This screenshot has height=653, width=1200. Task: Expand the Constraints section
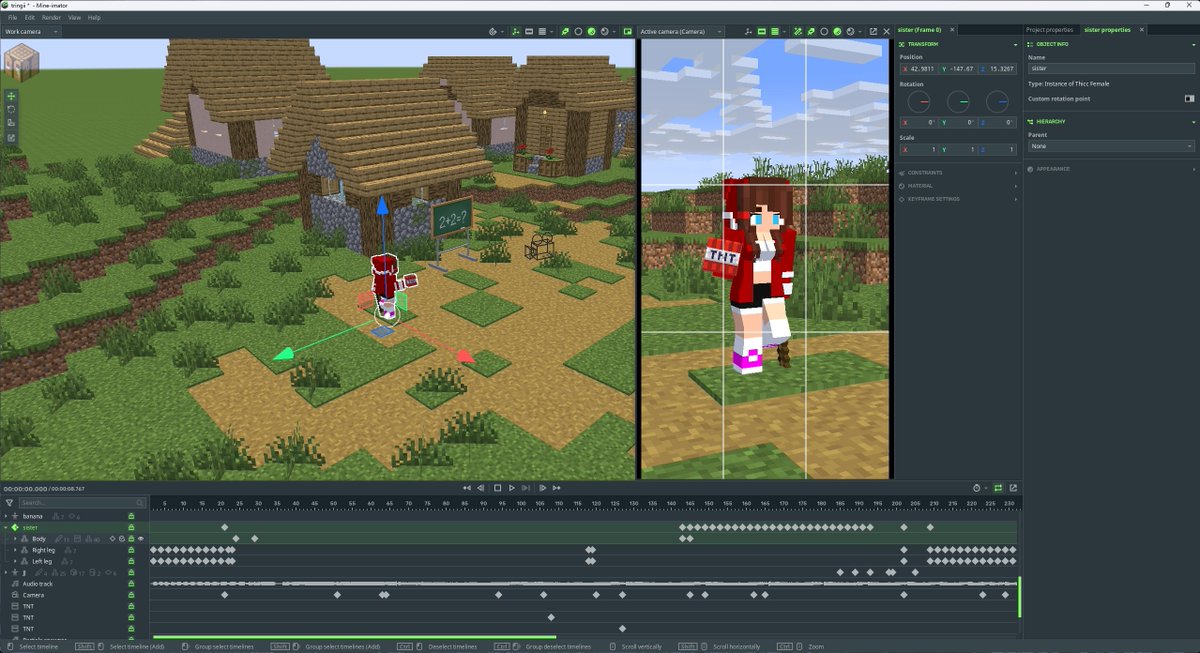point(1016,172)
